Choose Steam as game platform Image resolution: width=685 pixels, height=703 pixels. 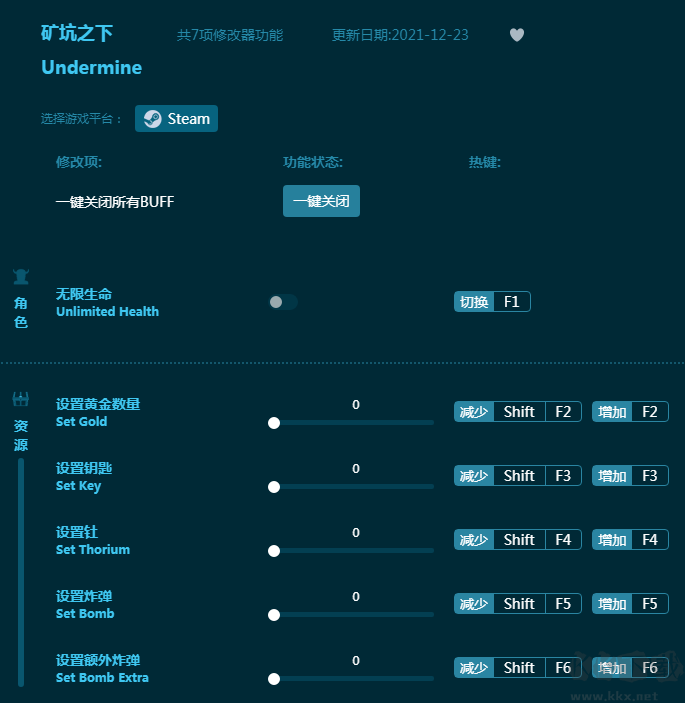[x=176, y=119]
